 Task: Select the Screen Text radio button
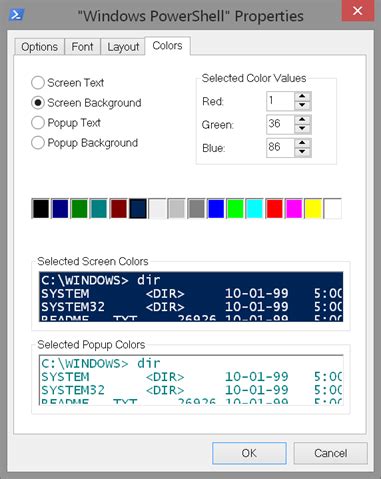[68, 83]
